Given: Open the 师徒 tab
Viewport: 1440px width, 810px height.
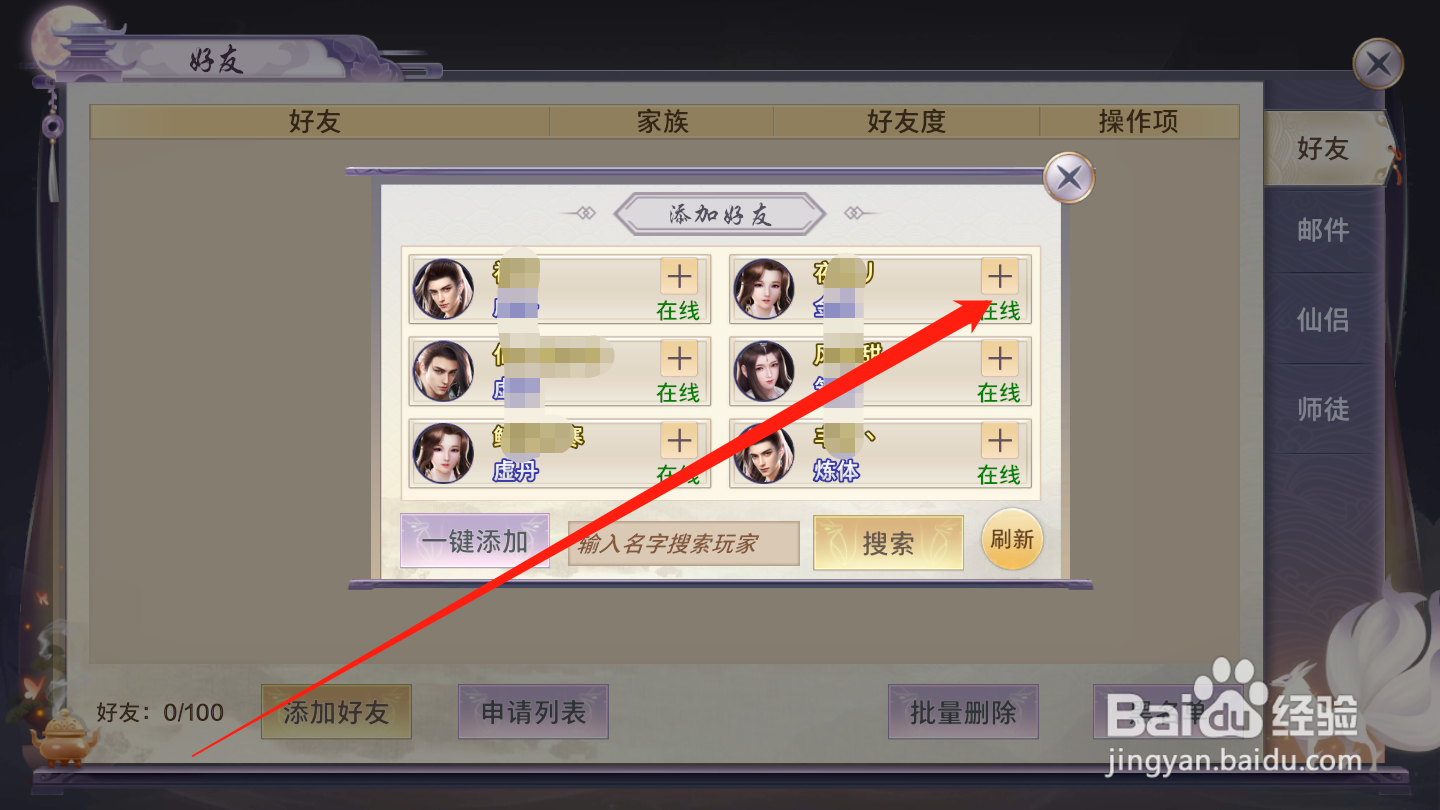Looking at the screenshot, I should (x=1323, y=409).
